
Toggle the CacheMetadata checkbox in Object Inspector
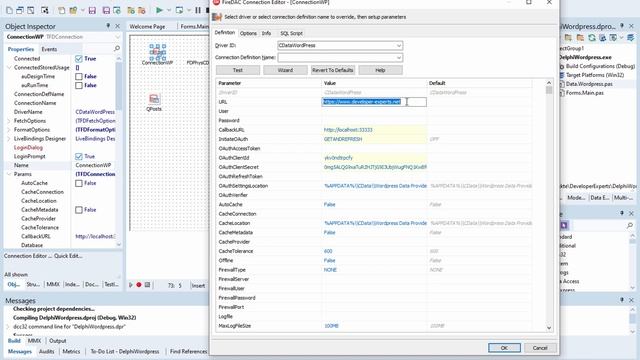click(79, 210)
